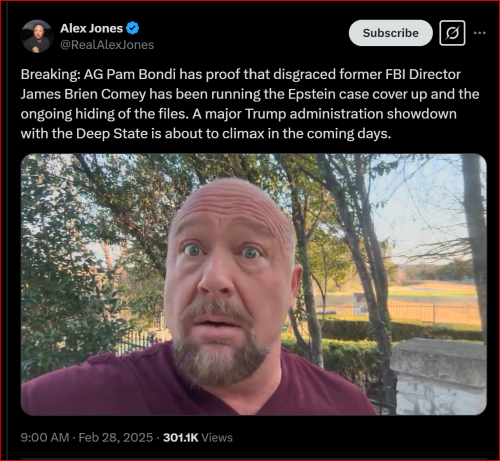Image resolution: width=500 pixels, height=461 pixels.
Task: Click the Feb 28, 2025 date
Action: pyautogui.click(x=116, y=437)
